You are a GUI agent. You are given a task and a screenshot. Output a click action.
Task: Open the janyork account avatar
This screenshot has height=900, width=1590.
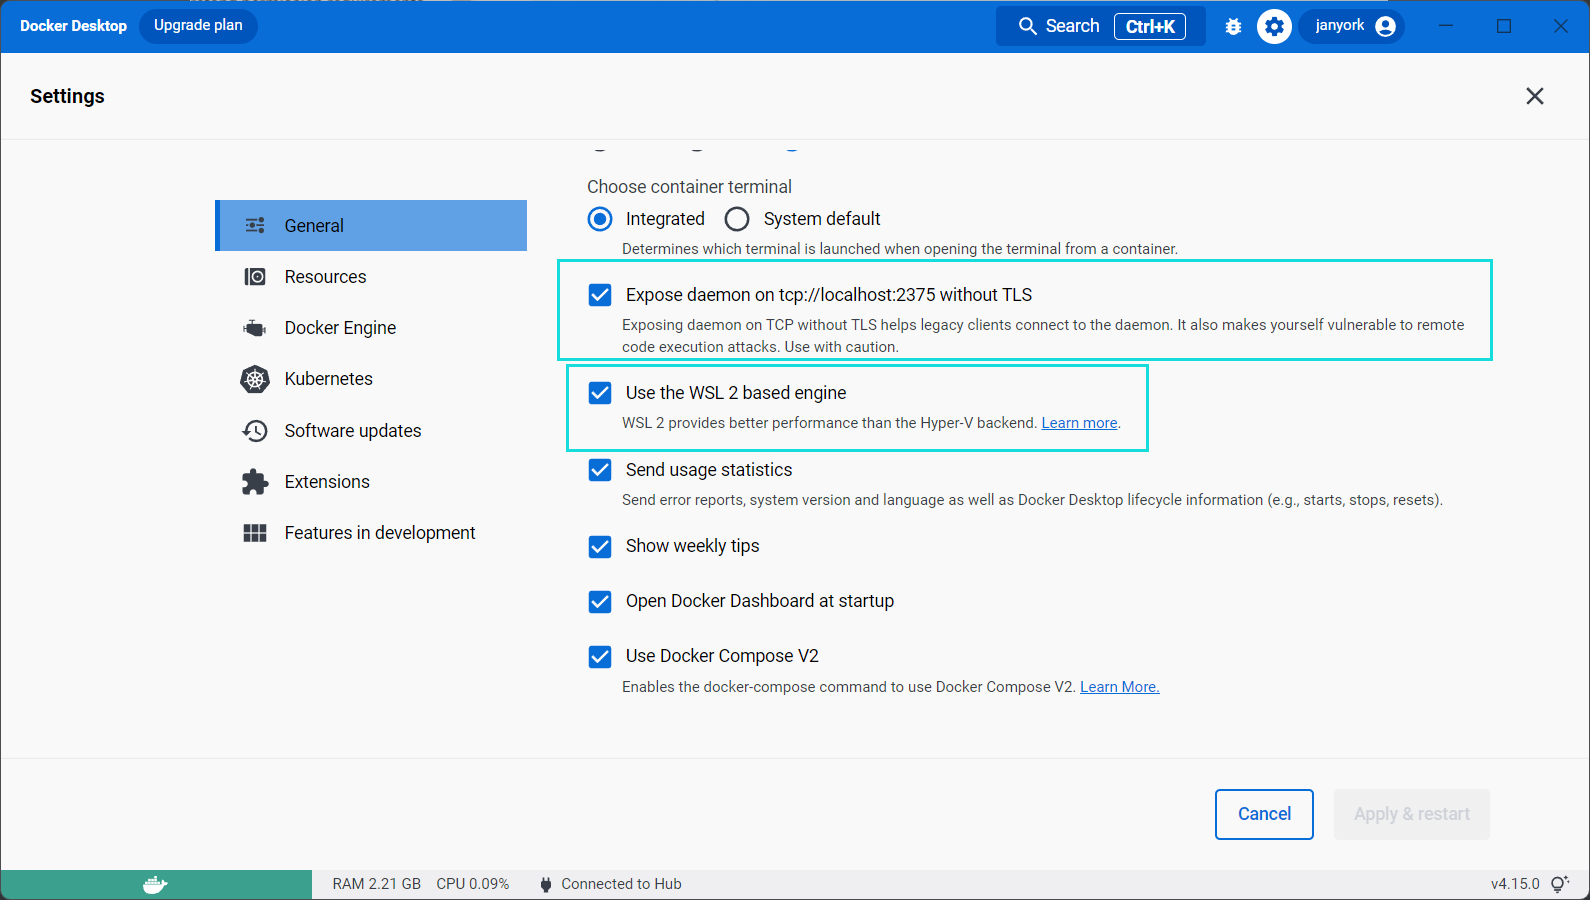pos(1385,27)
